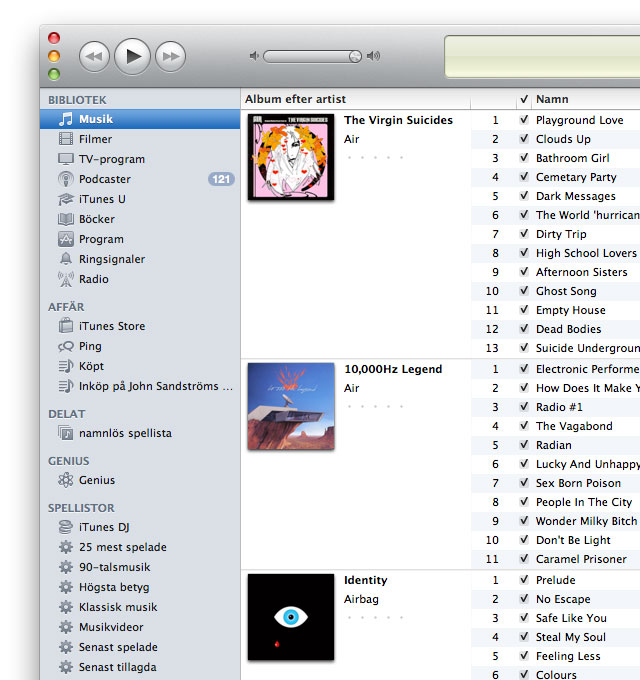
Task: Click rating dots under 10,000Hz Legend
Action: click(x=376, y=406)
